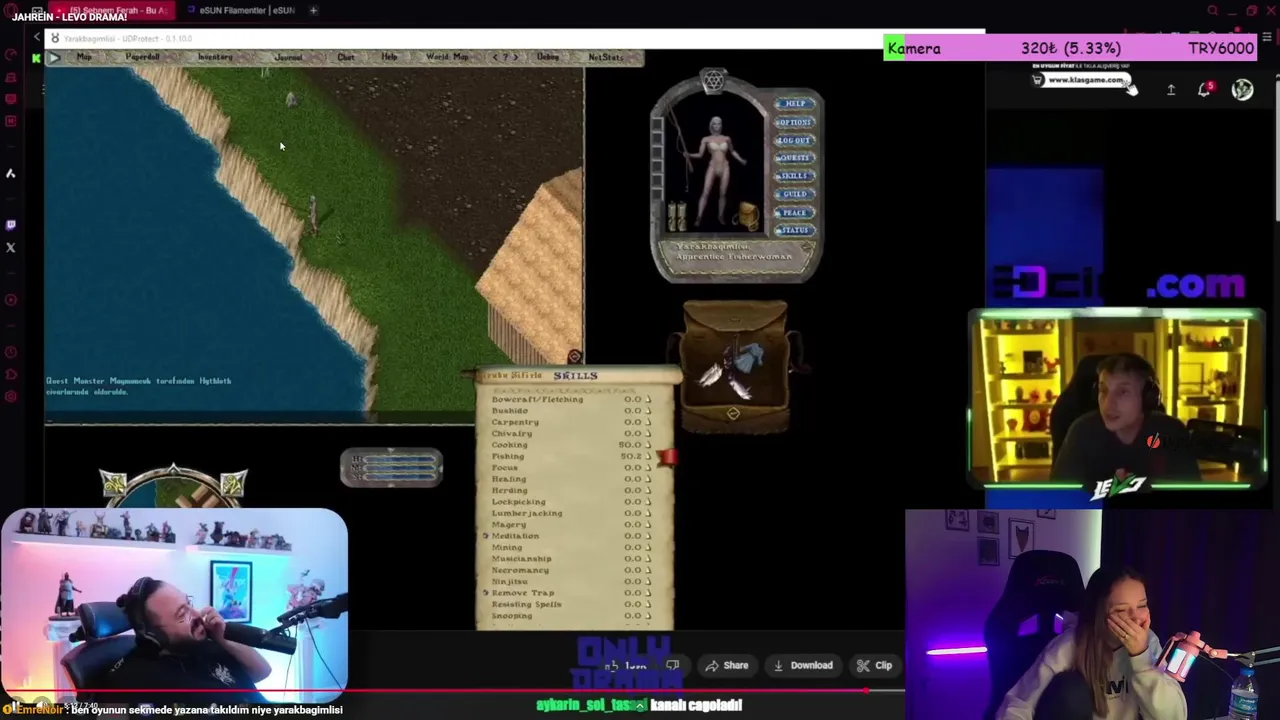Image resolution: width=1280 pixels, height=720 pixels.
Task: Click the Help item in the game toolbar
Action: [x=389, y=57]
